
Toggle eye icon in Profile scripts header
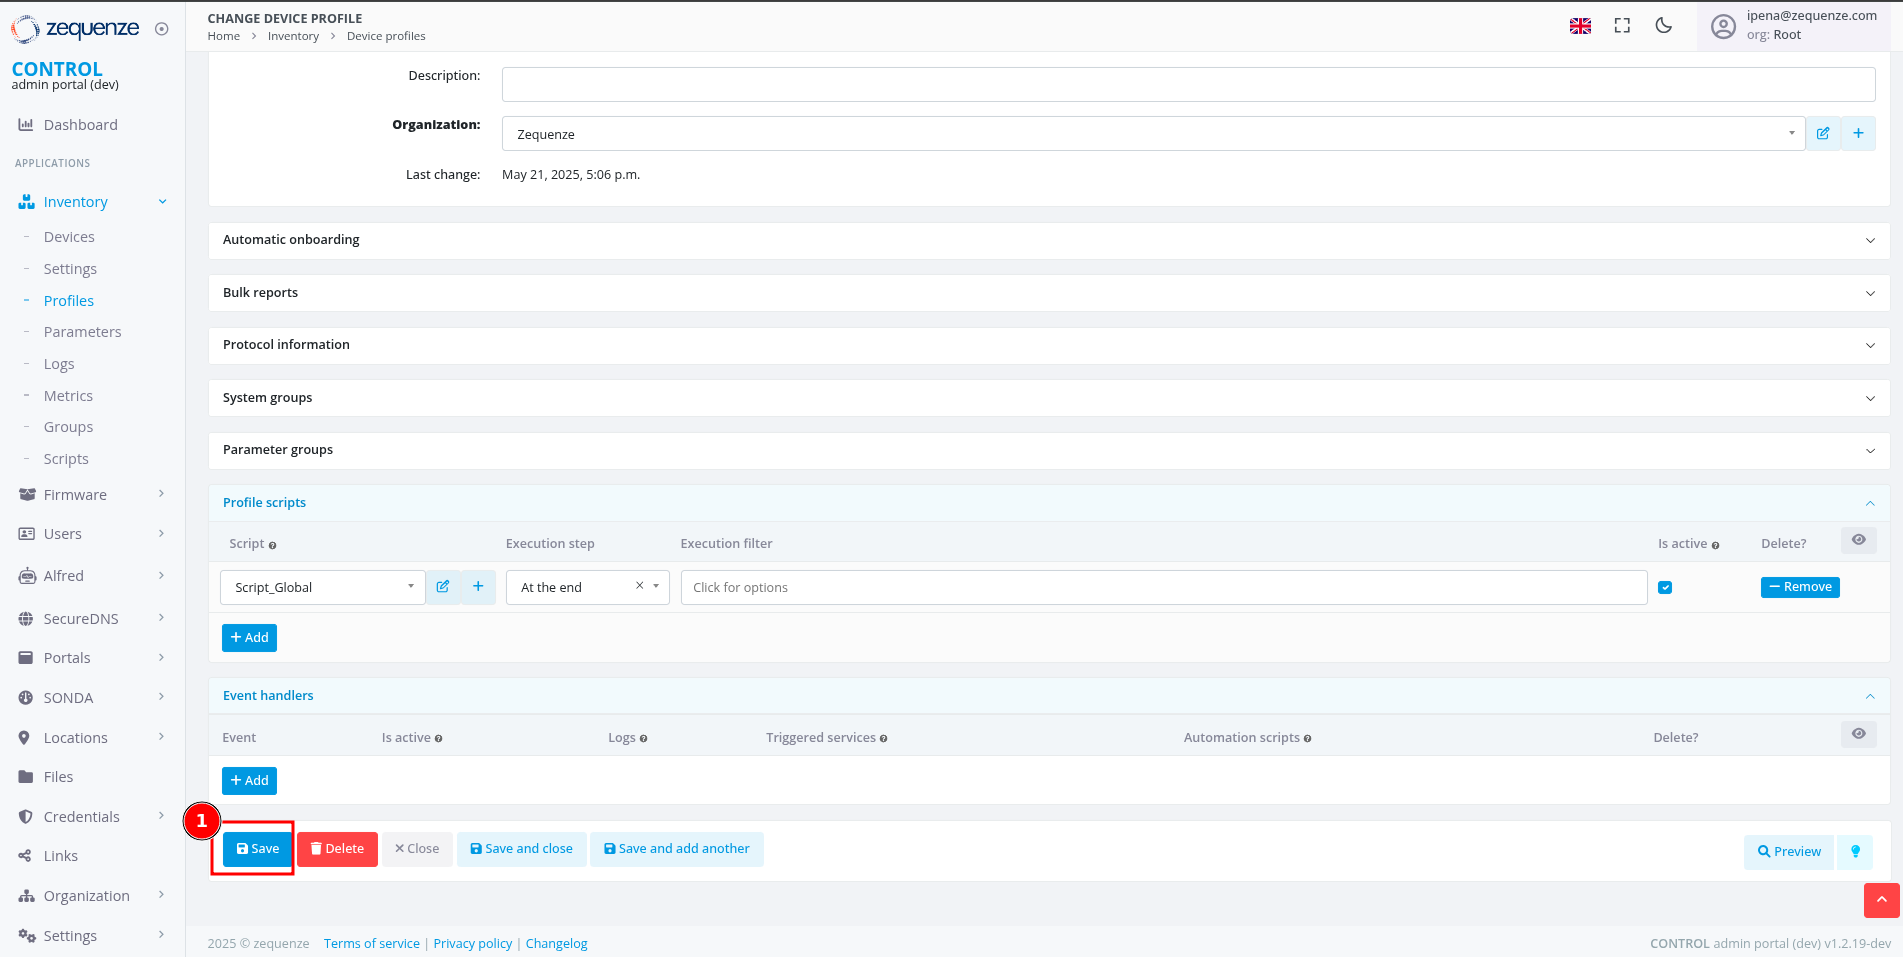pyautogui.click(x=1858, y=540)
